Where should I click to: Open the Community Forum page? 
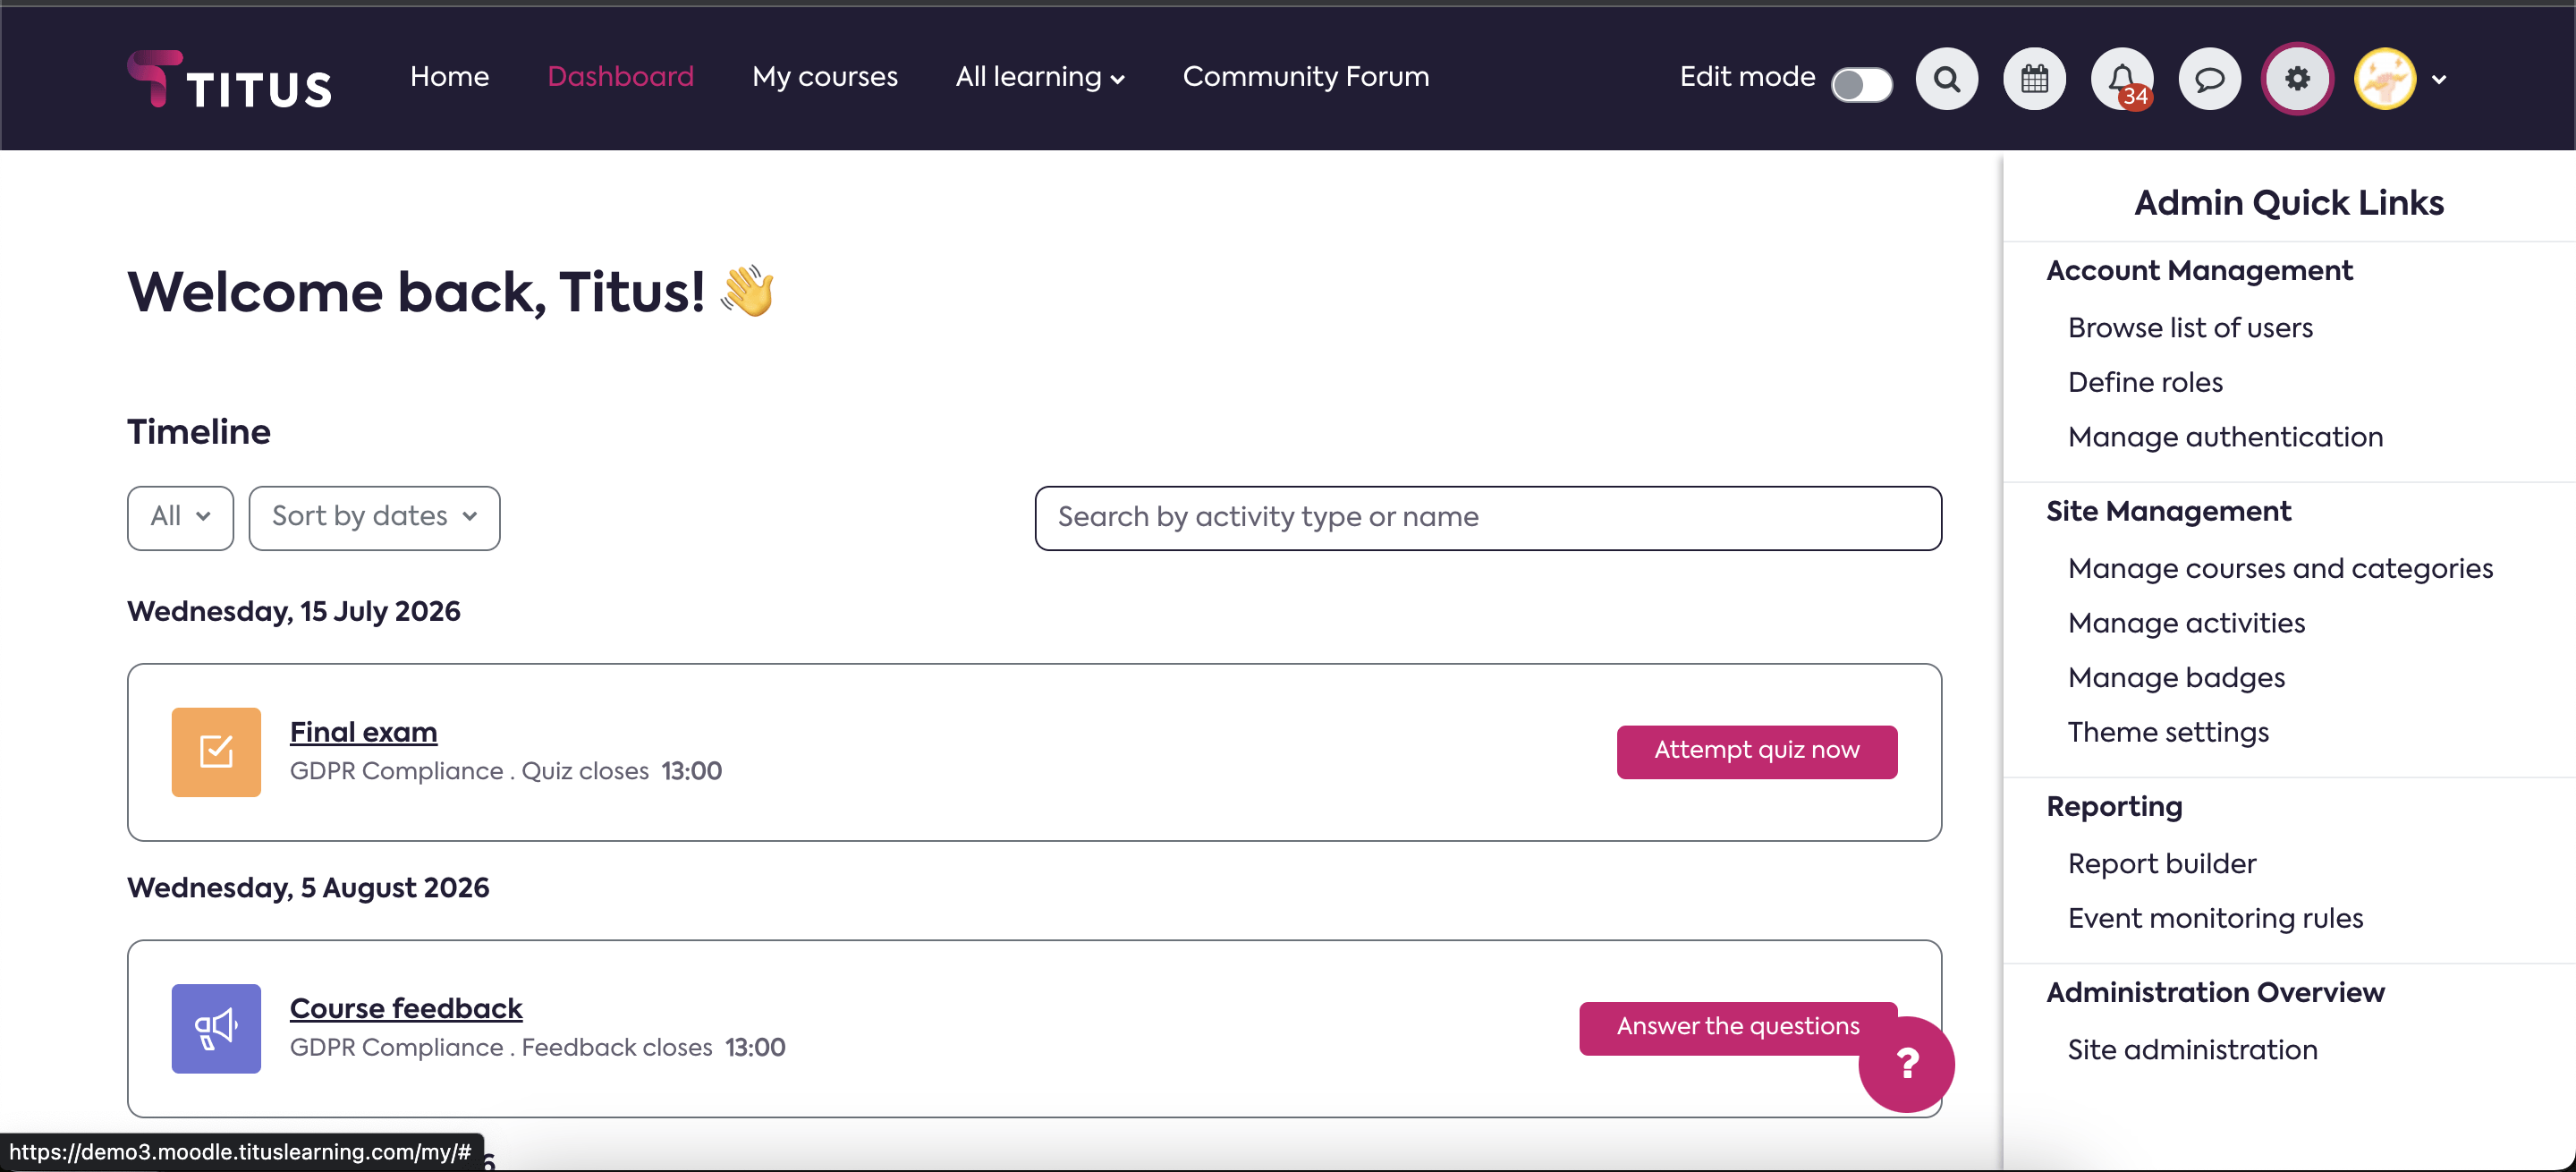[1305, 77]
